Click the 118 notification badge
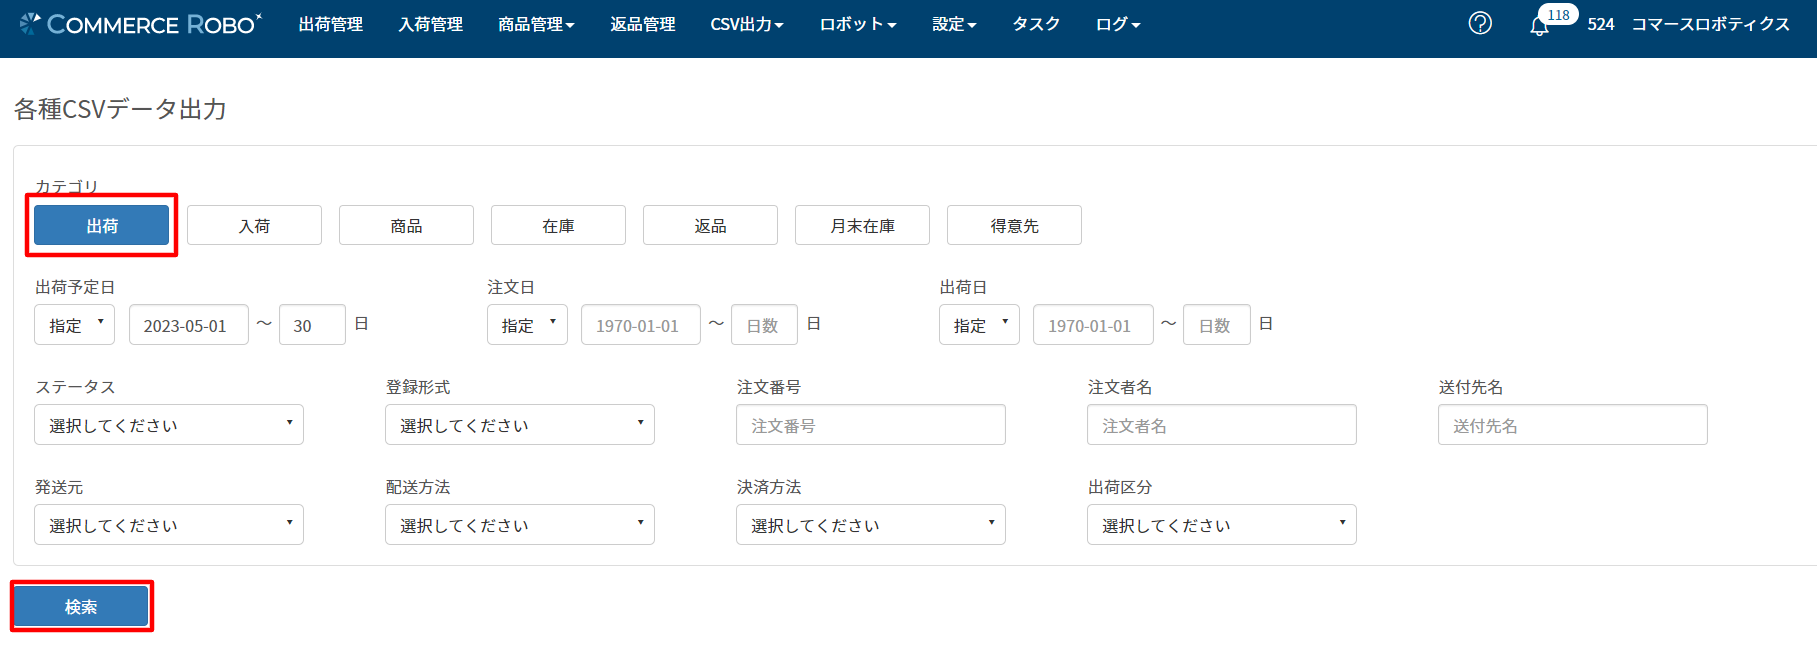This screenshot has height=654, width=1817. tap(1558, 15)
